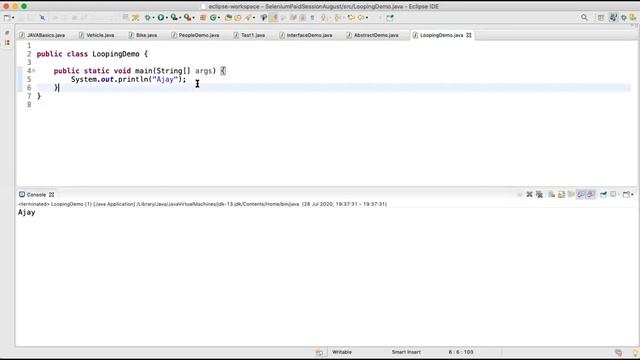Toggle Show Console on standard output
This screenshot has height=360, width=640.
pyautogui.click(x=581, y=194)
